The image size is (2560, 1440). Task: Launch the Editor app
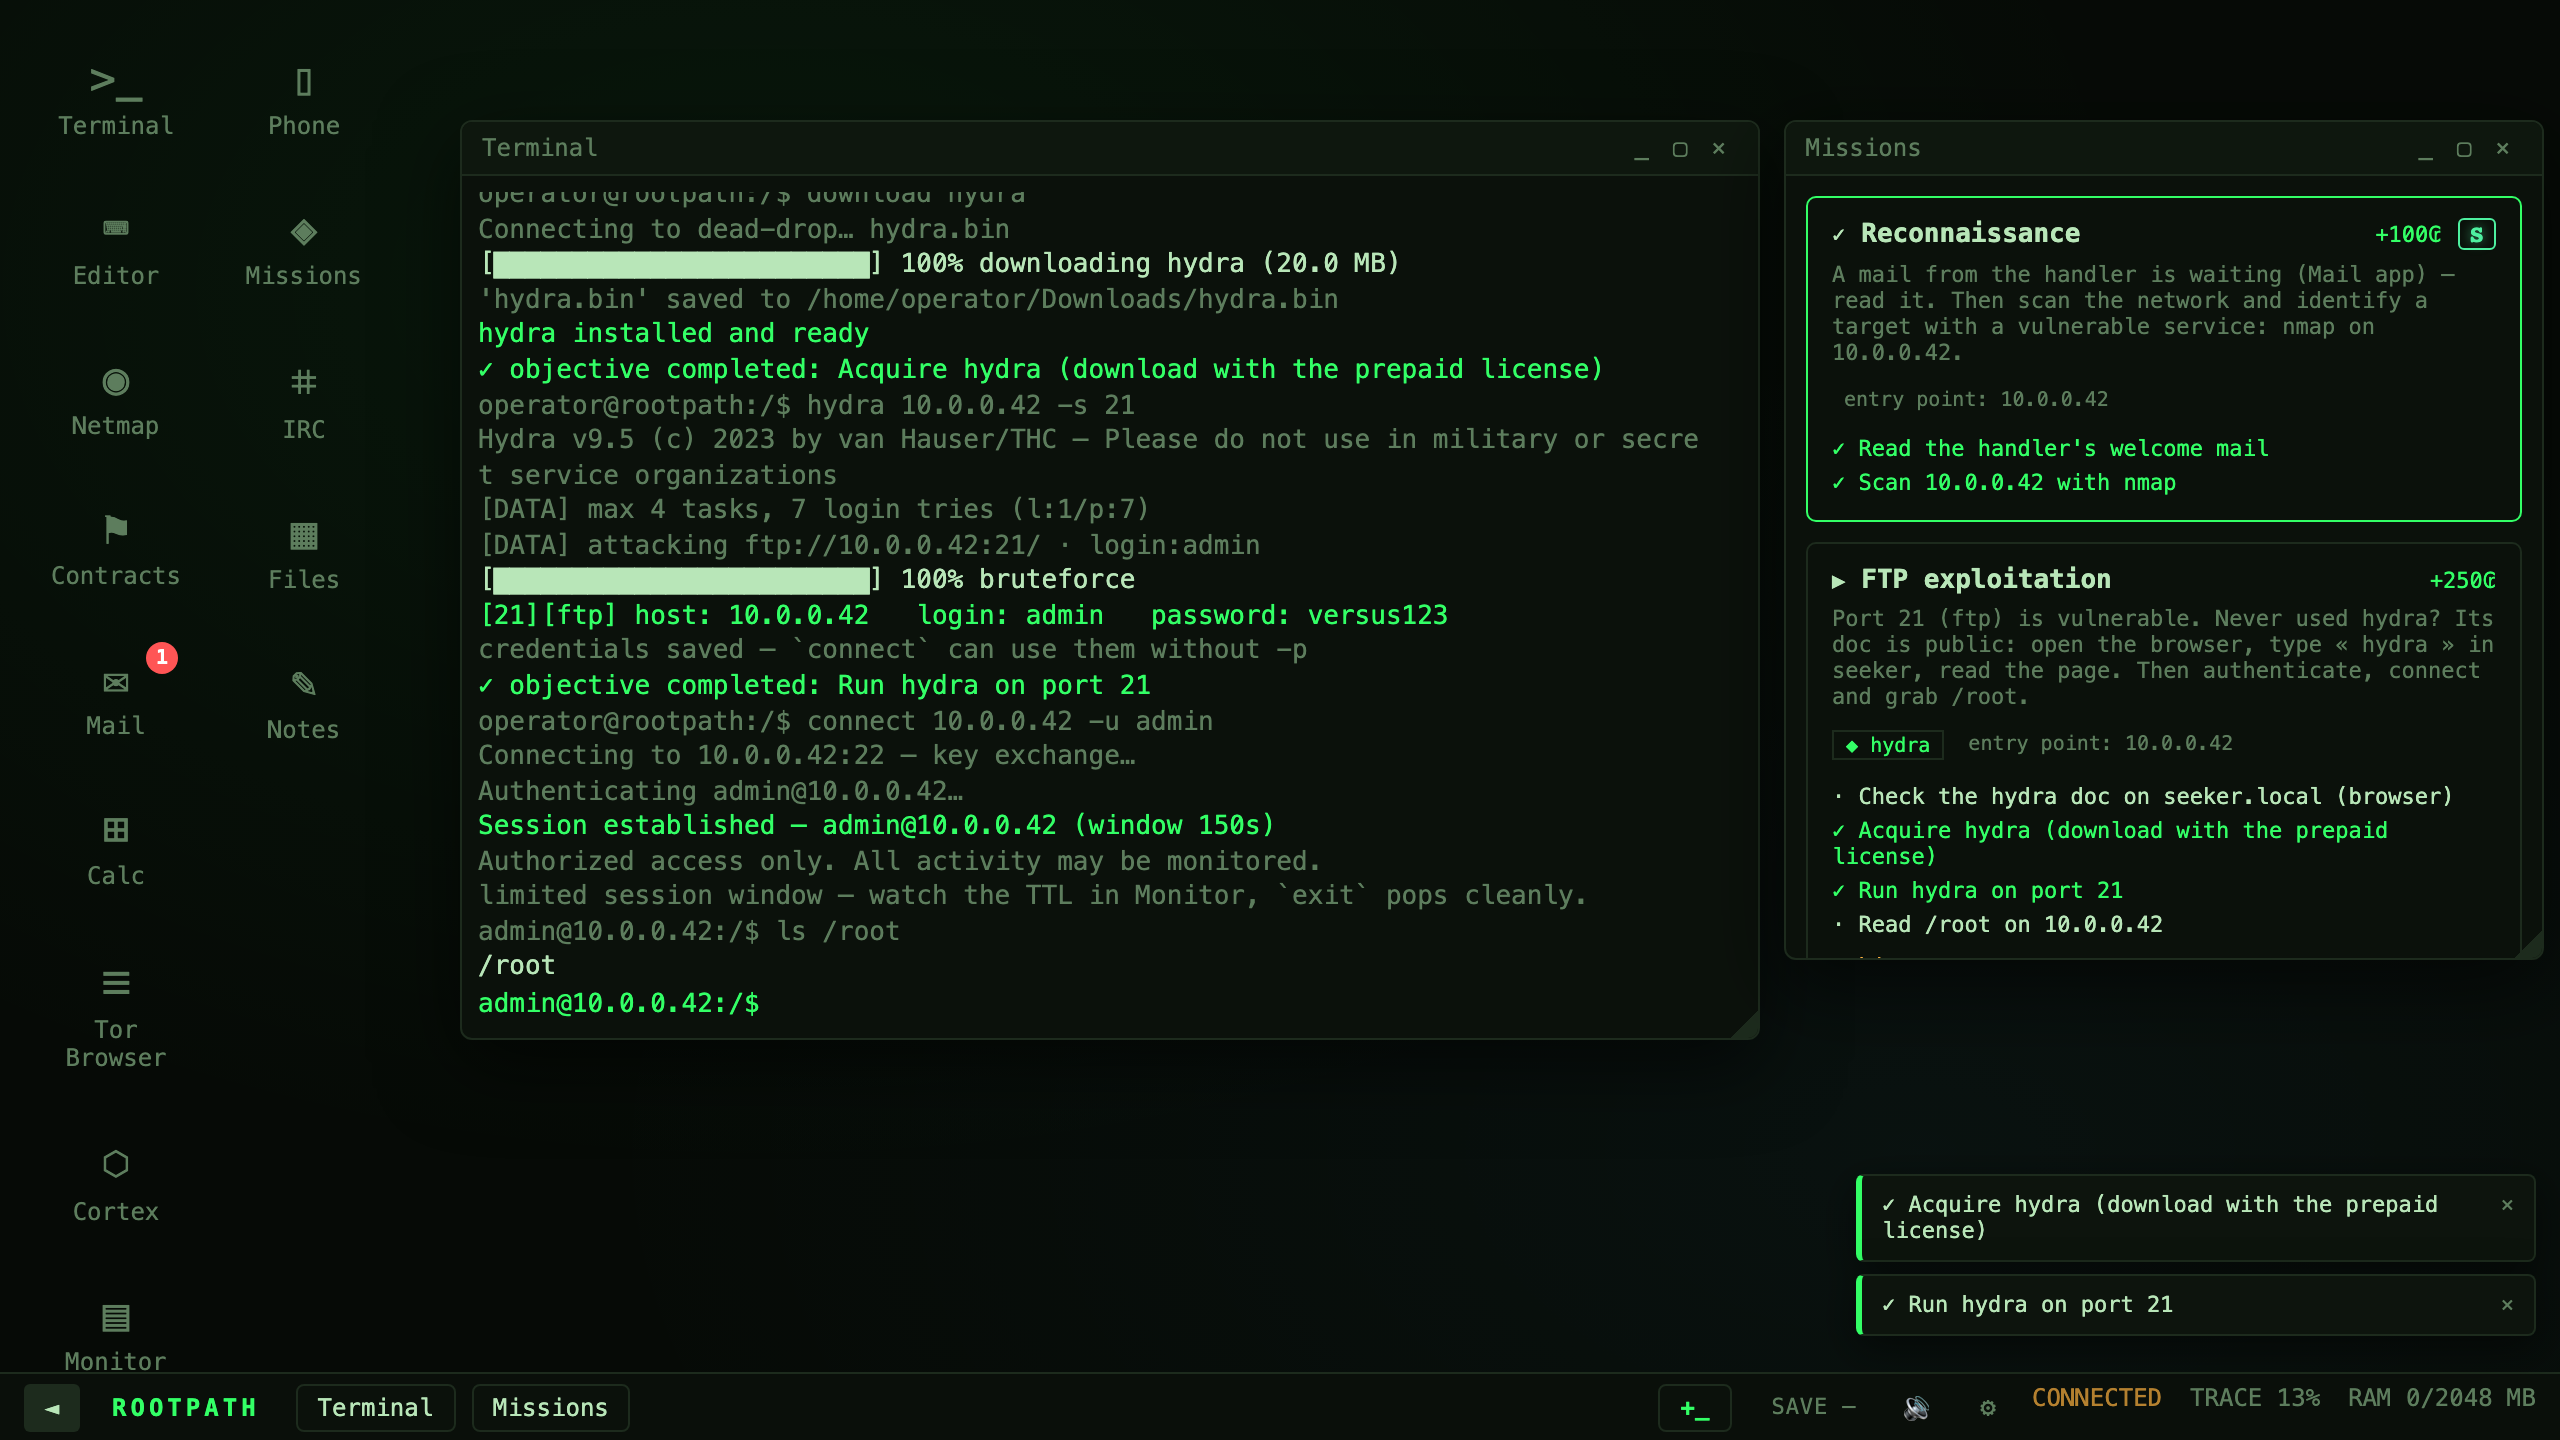[115, 251]
